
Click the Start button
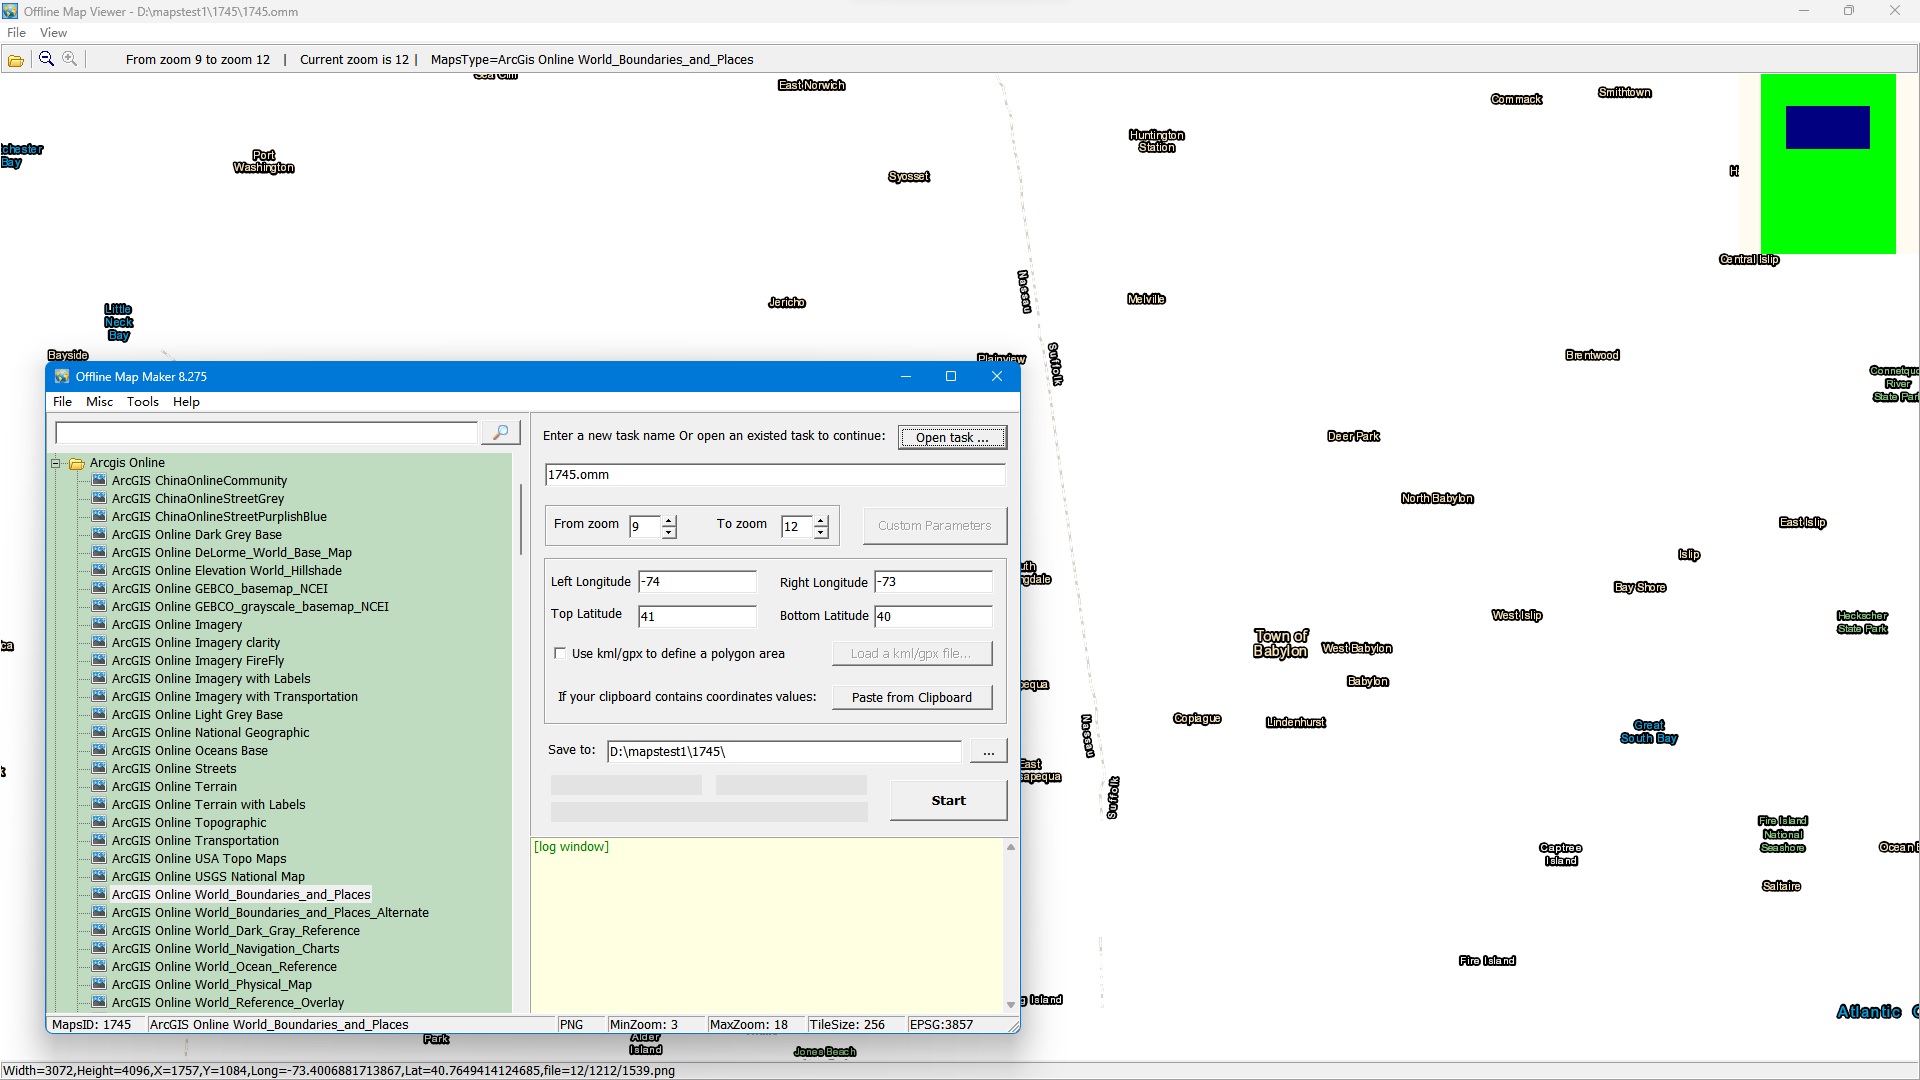tap(948, 800)
